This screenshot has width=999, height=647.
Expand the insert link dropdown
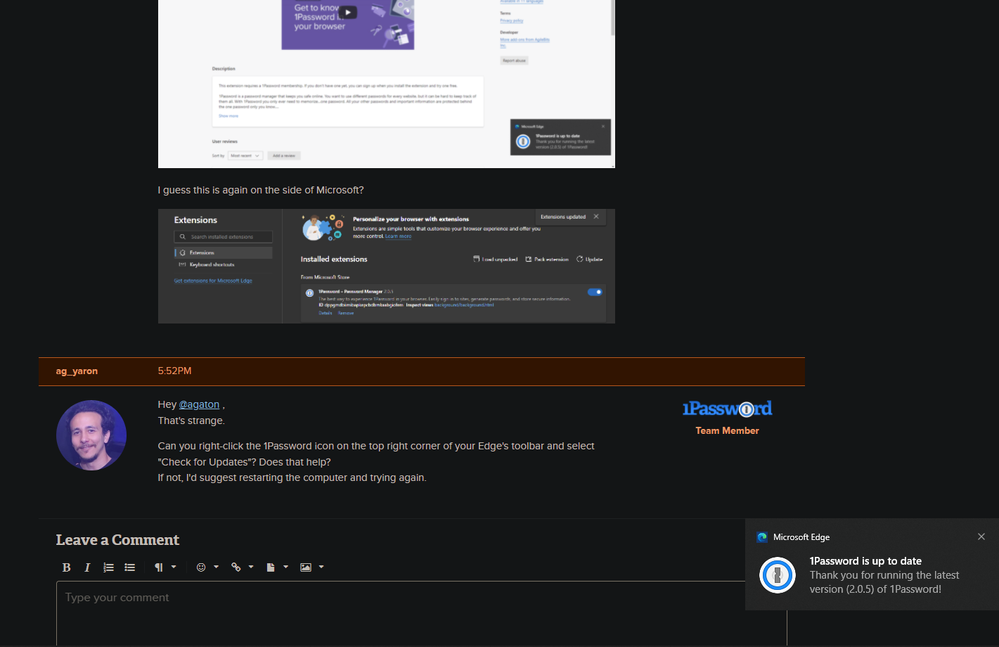(x=242, y=567)
